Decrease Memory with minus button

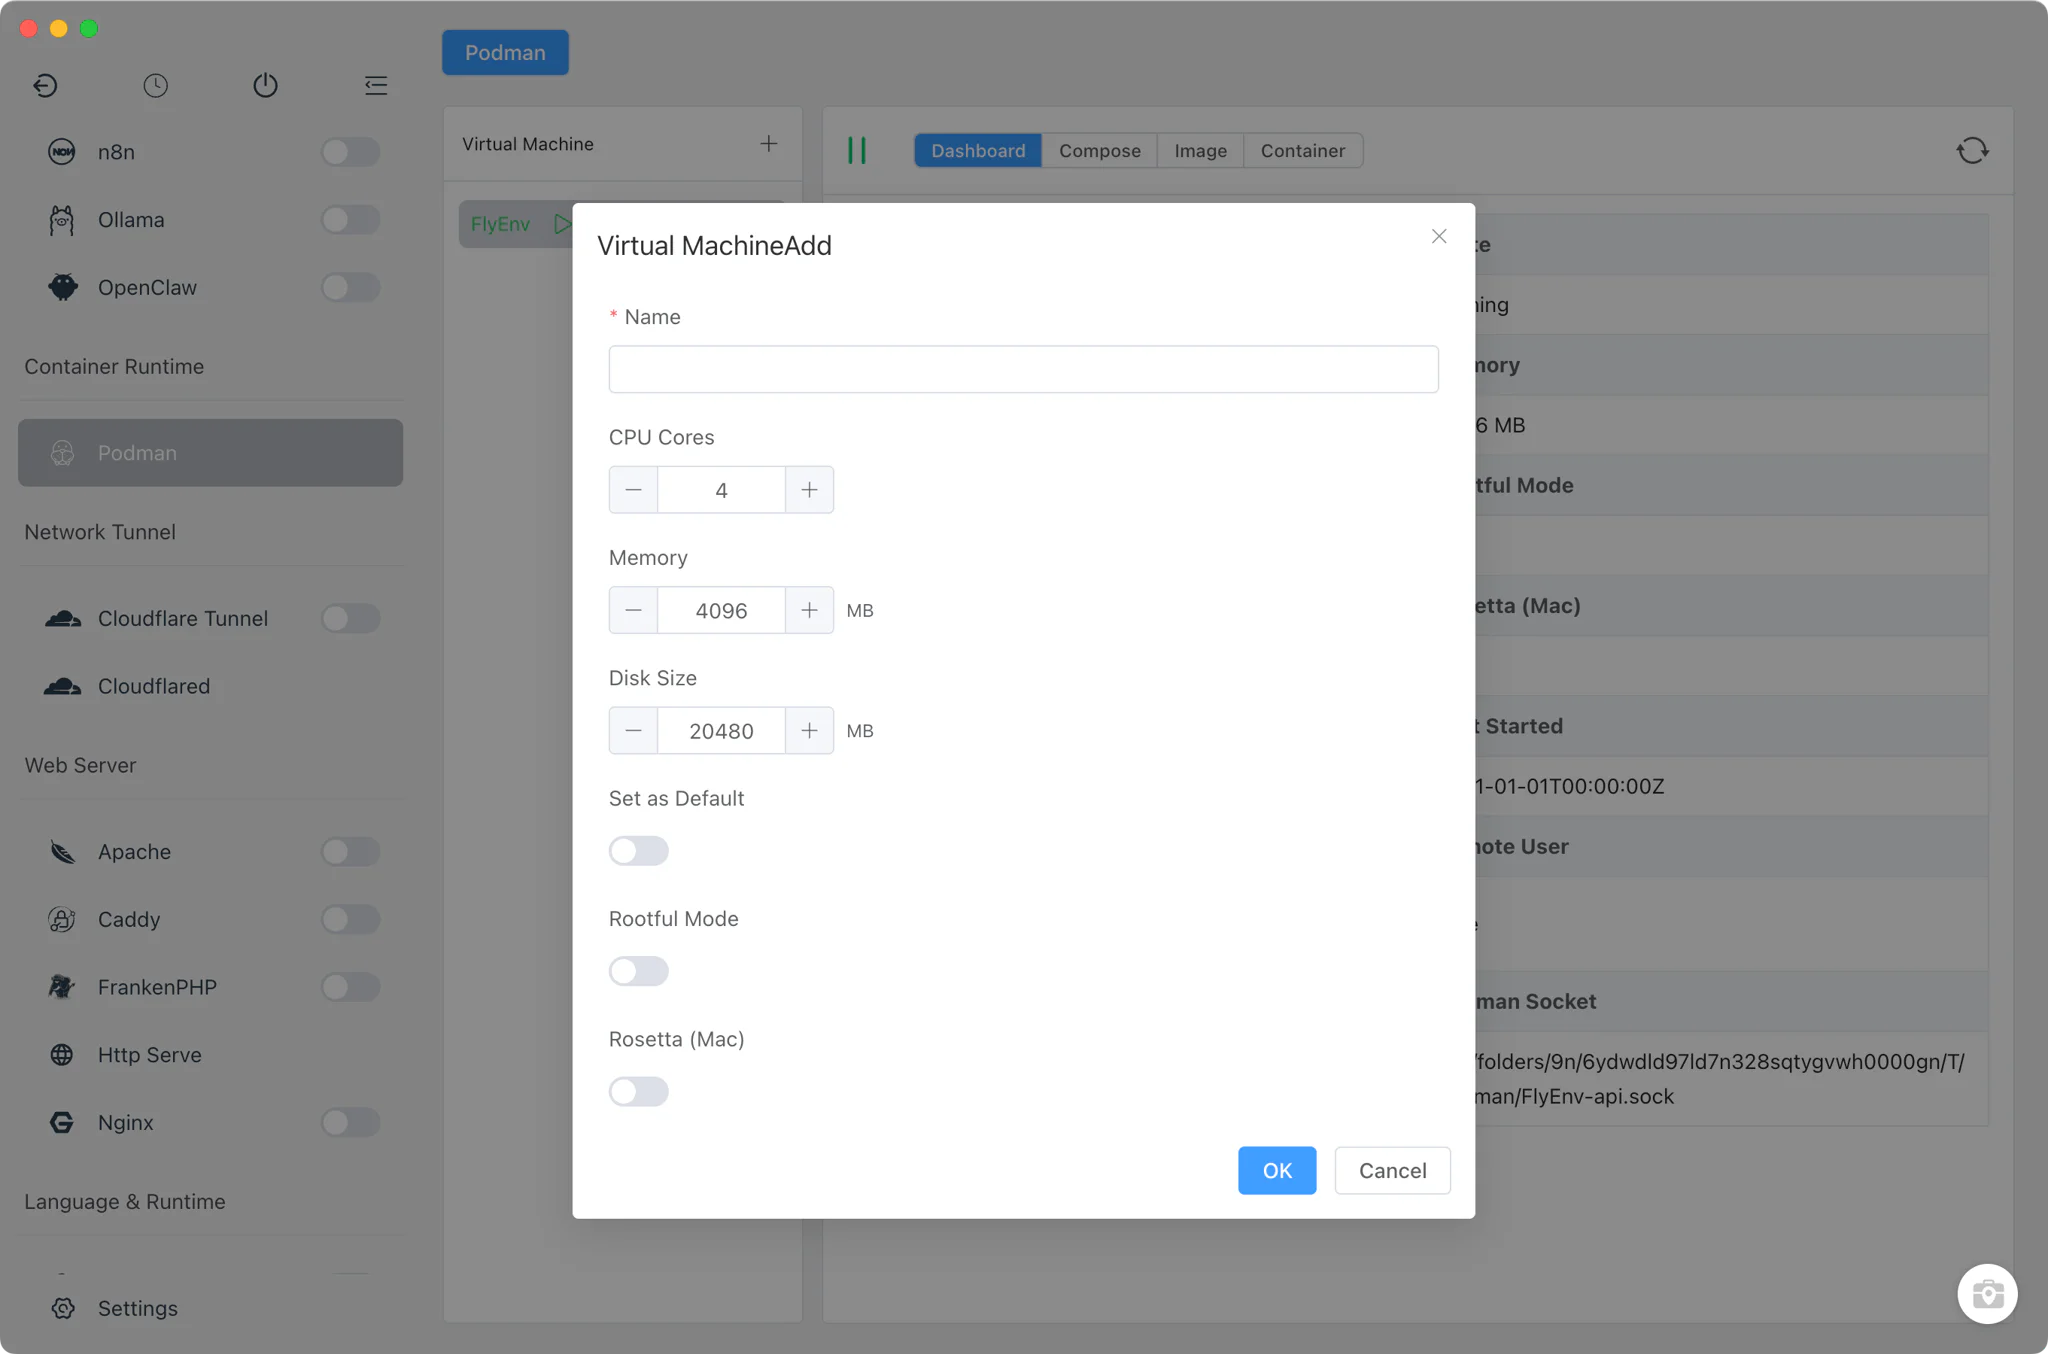pyautogui.click(x=633, y=610)
